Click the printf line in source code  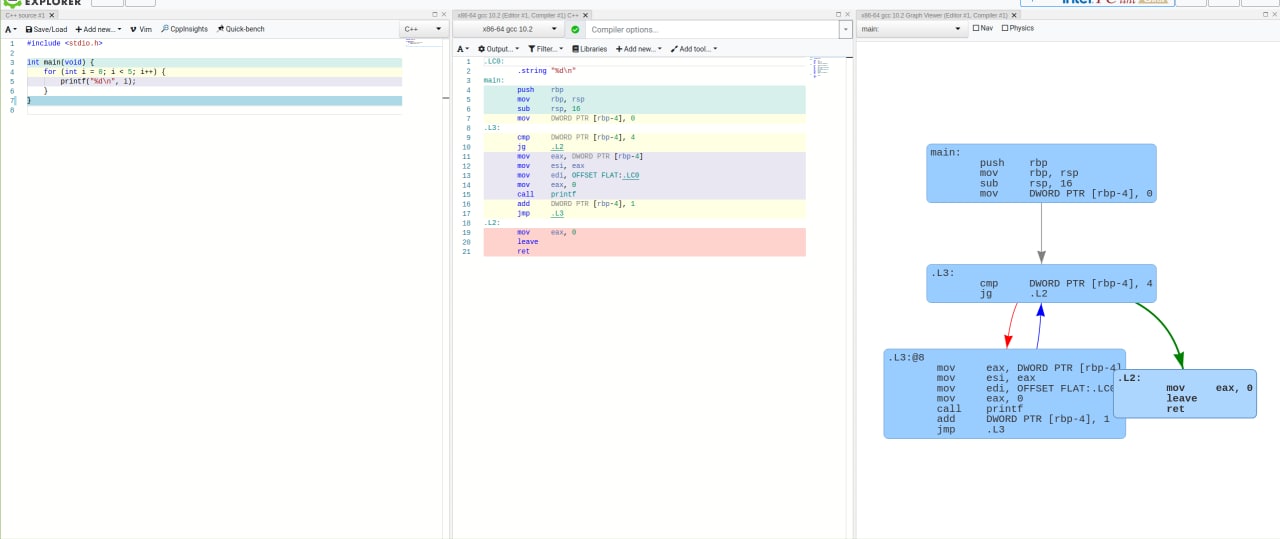coord(214,81)
